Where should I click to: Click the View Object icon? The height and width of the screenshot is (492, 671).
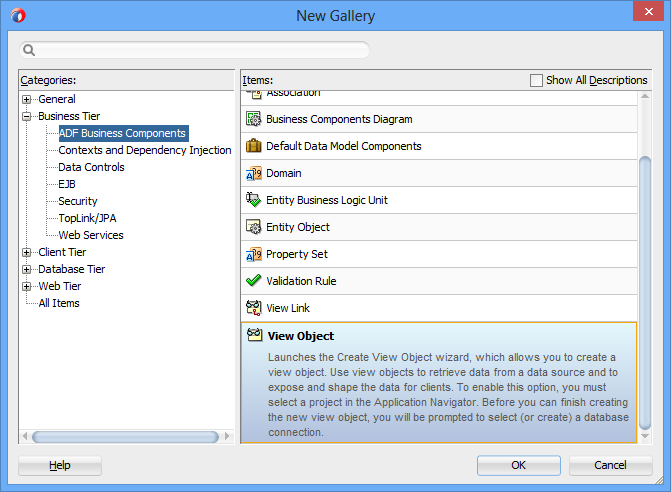click(255, 335)
